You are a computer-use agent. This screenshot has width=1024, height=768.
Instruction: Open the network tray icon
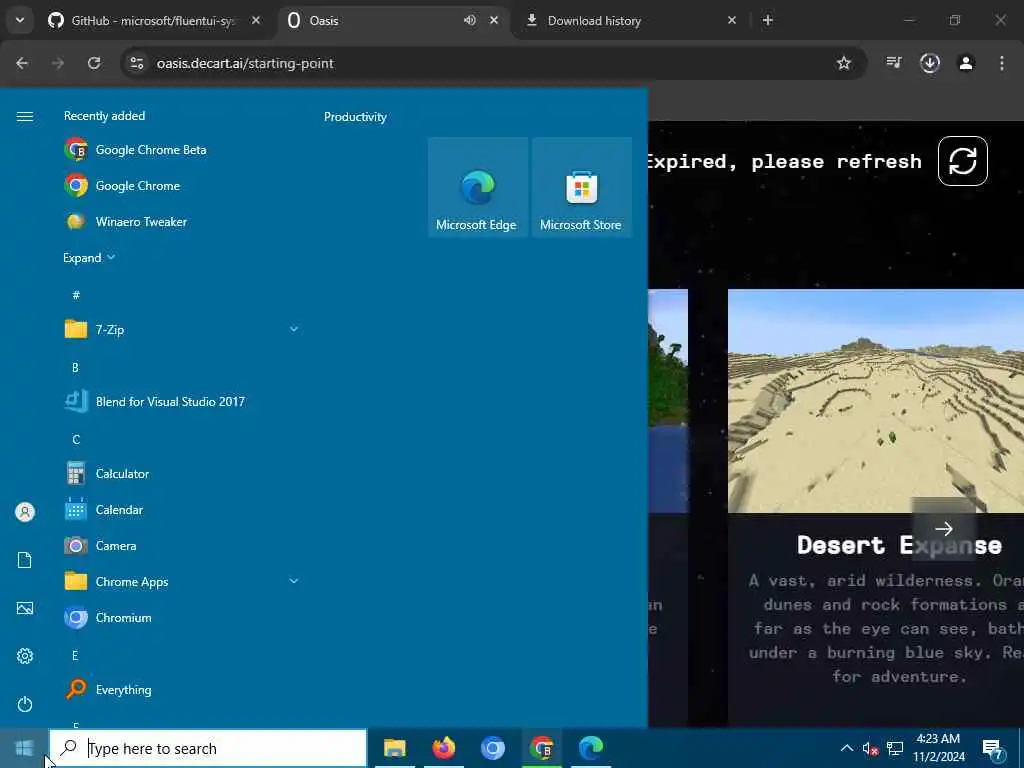pyautogui.click(x=895, y=748)
